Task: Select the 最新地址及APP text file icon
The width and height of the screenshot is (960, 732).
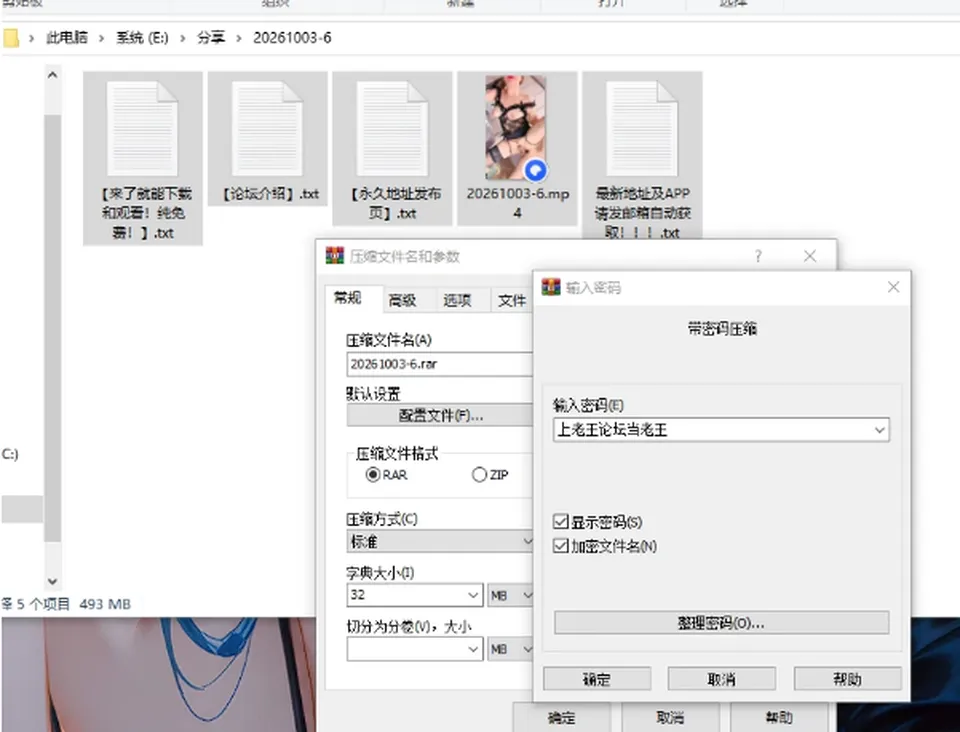Action: (x=642, y=129)
